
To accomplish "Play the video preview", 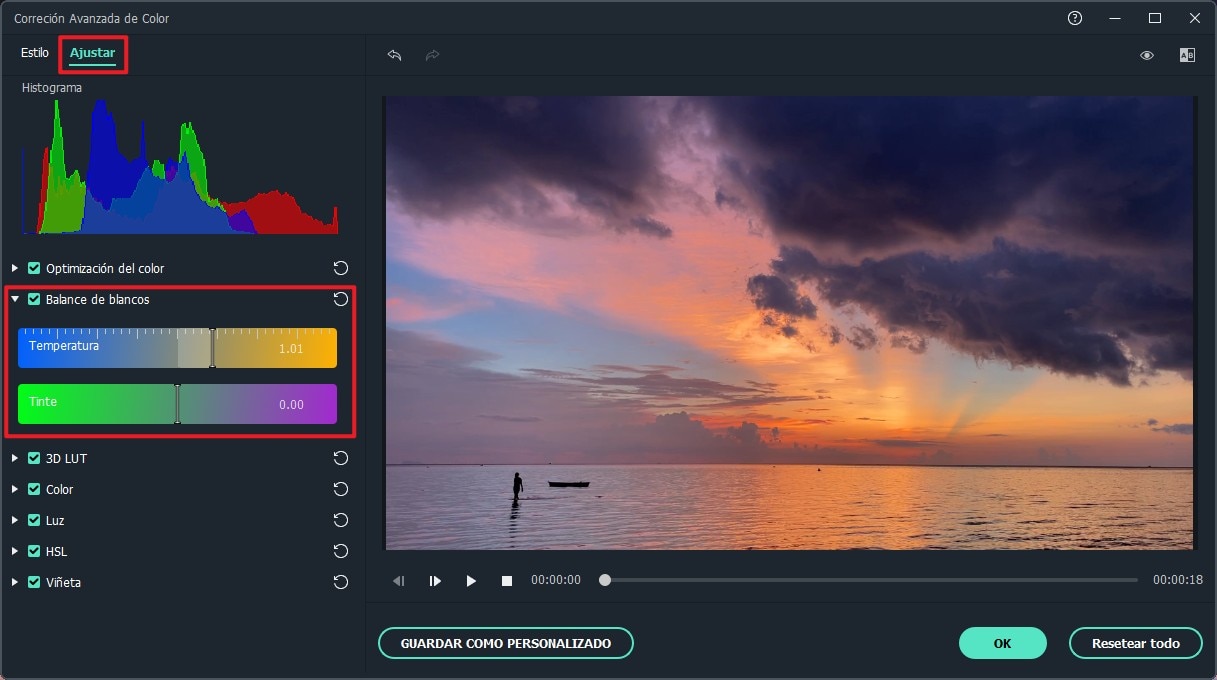I will (x=471, y=580).
